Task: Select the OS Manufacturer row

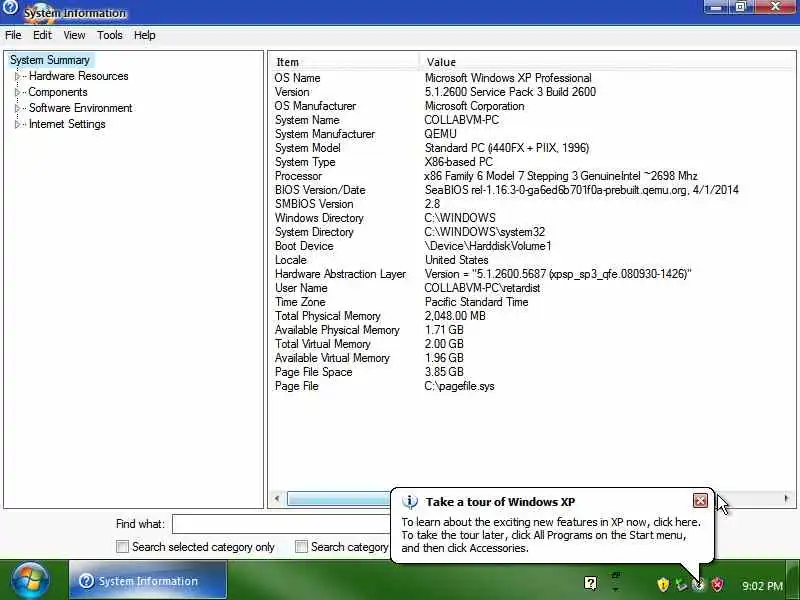Action: [532, 106]
